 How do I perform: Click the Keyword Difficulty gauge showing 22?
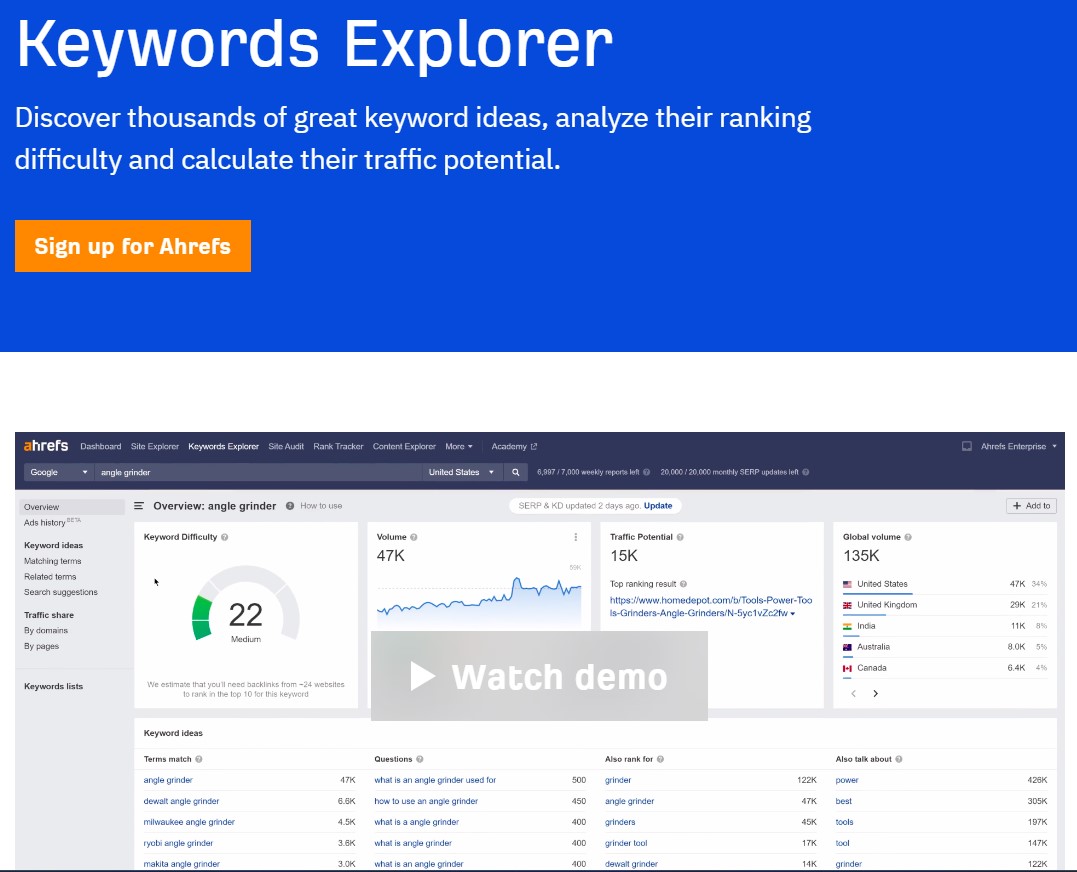[x=246, y=604]
